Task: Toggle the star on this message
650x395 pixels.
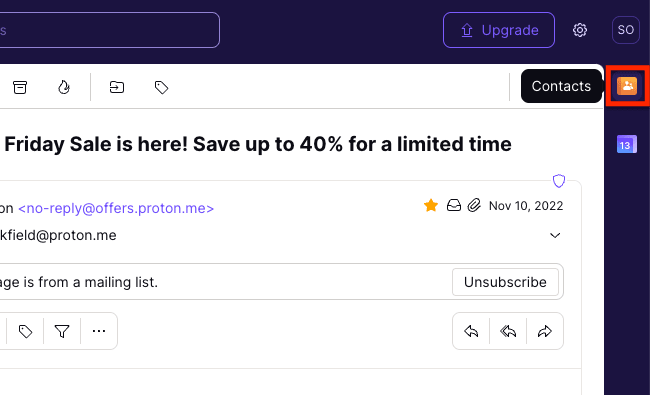Action: coord(431,206)
